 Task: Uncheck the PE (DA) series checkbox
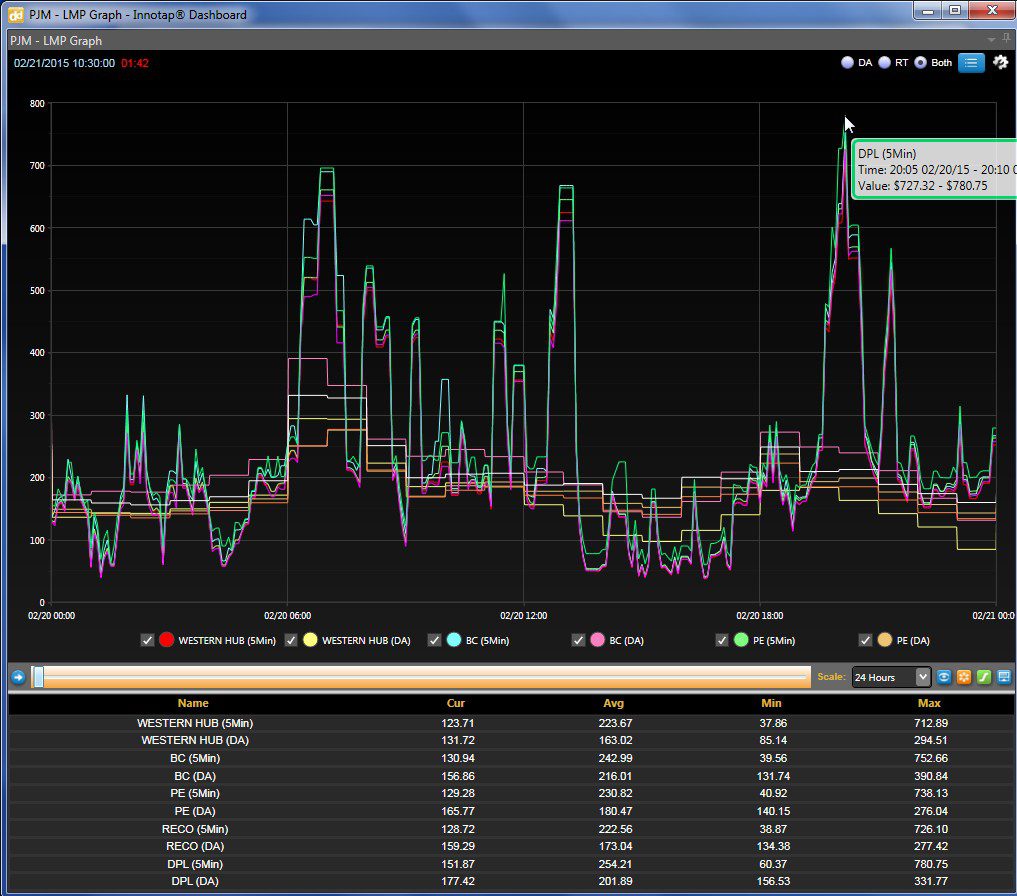click(865, 640)
